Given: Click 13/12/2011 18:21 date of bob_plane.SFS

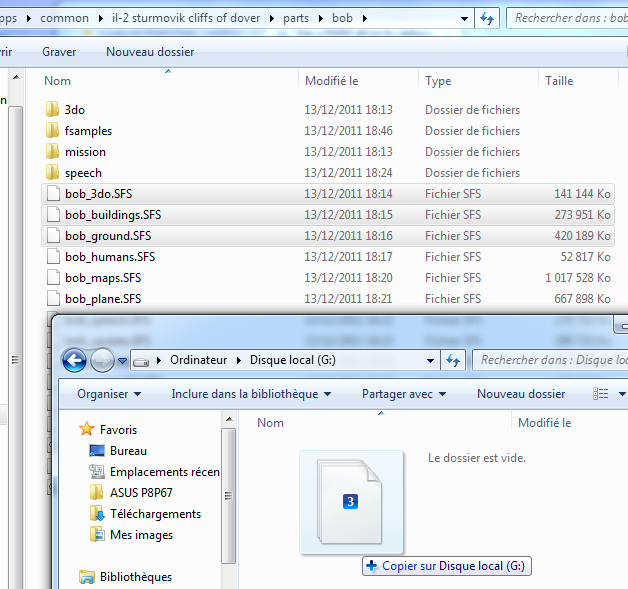Looking at the screenshot, I should (348, 299).
